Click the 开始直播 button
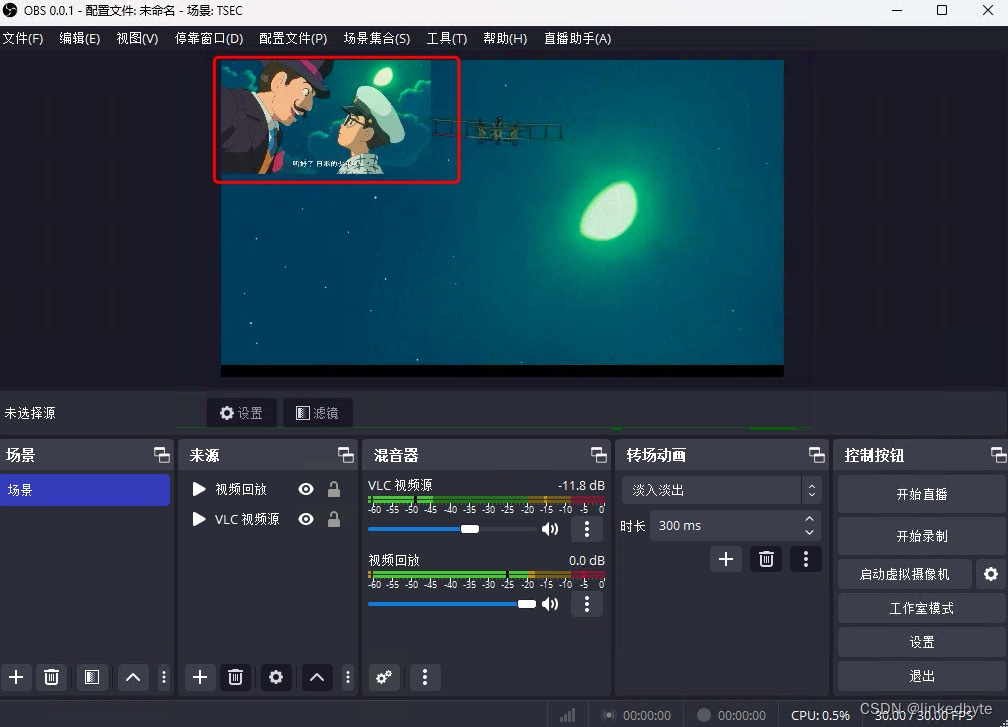Image resolution: width=1008 pixels, height=727 pixels. (x=921, y=494)
